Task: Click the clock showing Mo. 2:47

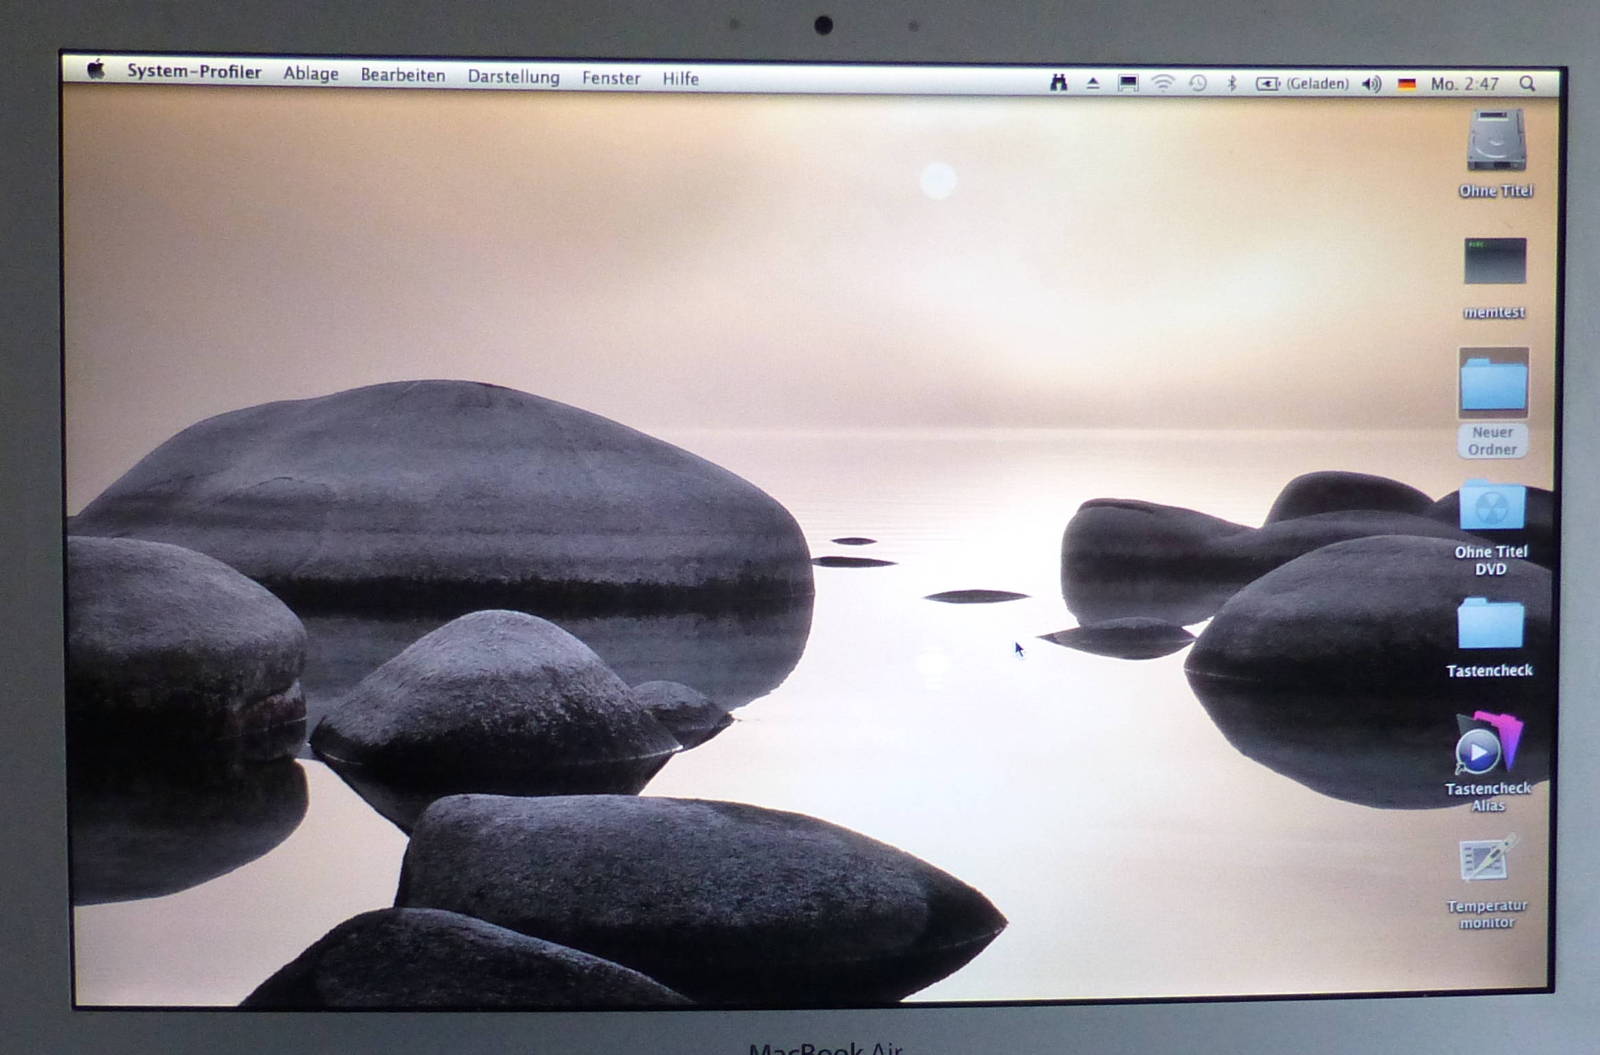Action: pos(1464,84)
